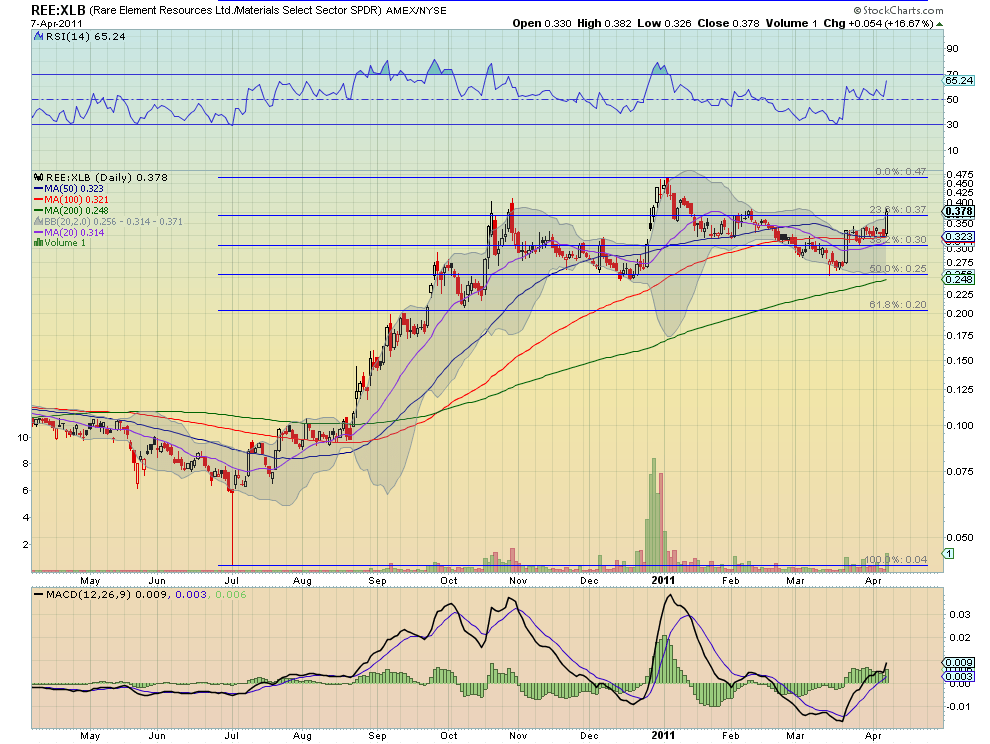Click the 0.02 label on MACD axis
This screenshot has width=990, height=744.
click(x=960, y=638)
